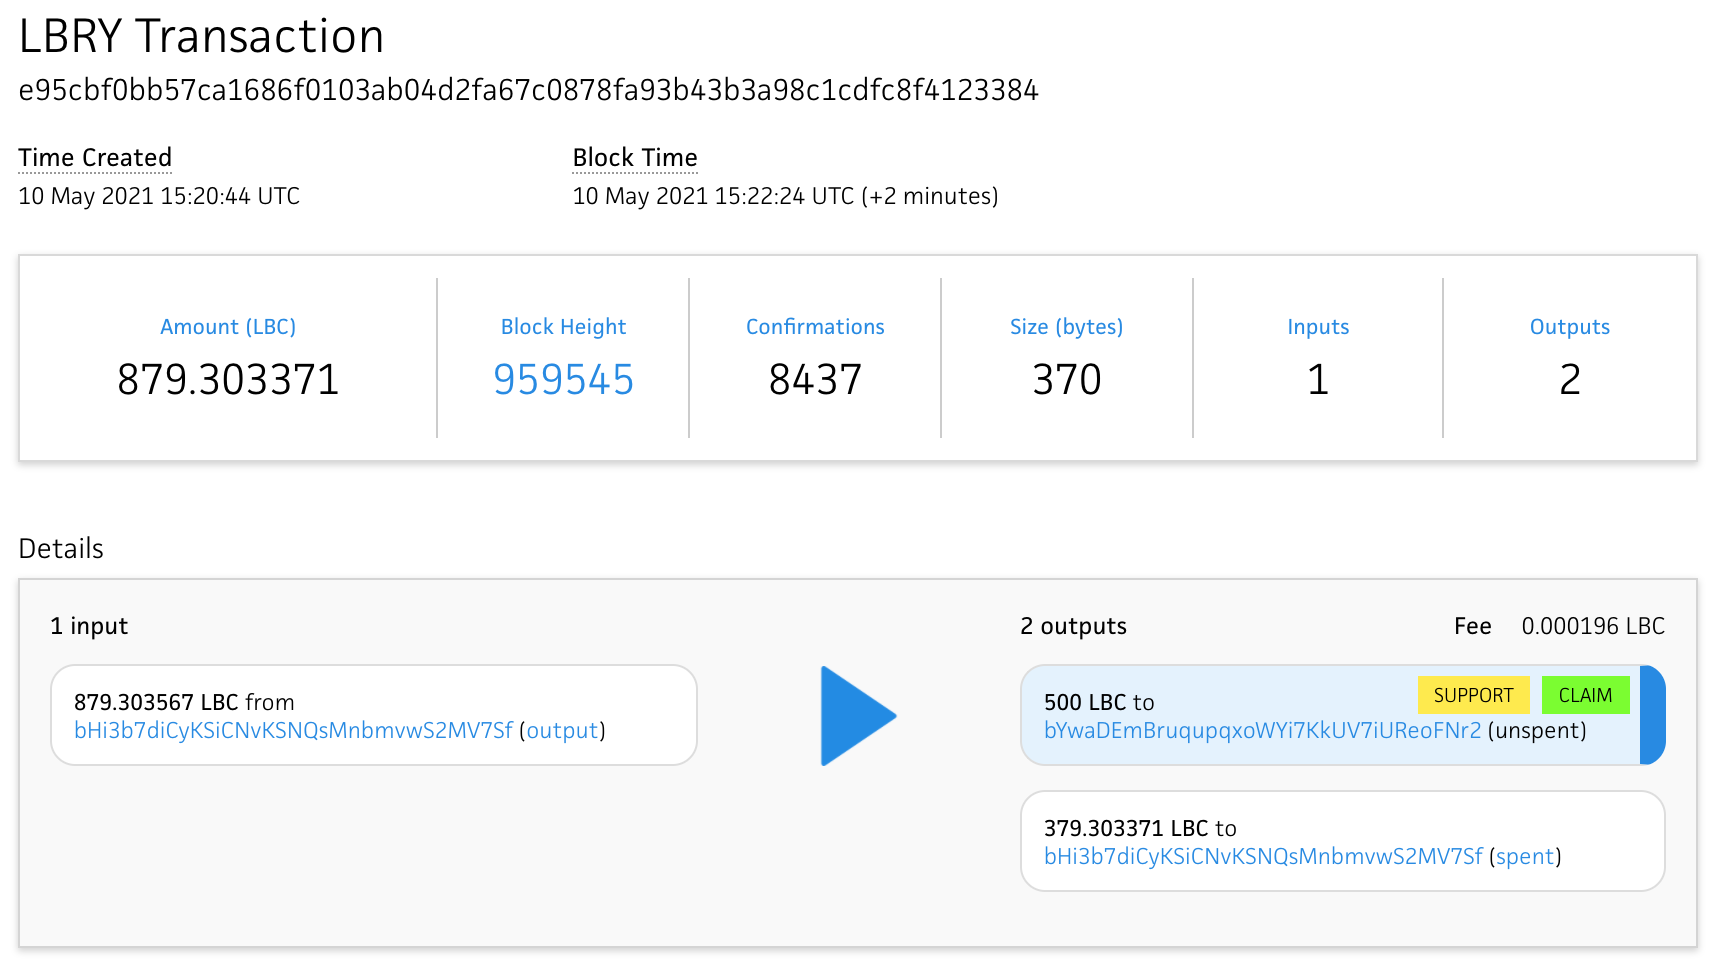
Task: Click the "2 outputs" heading
Action: [1073, 626]
